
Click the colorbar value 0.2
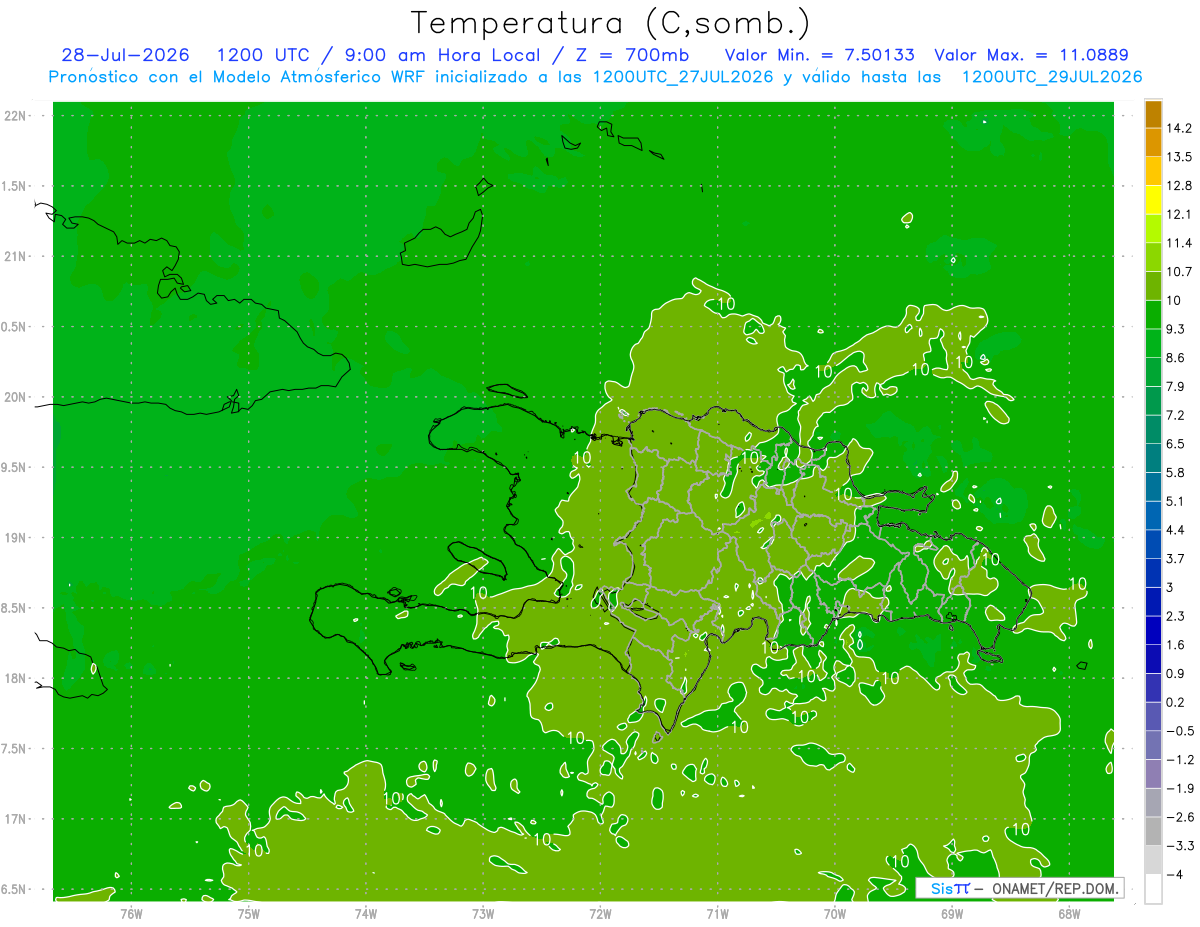point(1176,701)
